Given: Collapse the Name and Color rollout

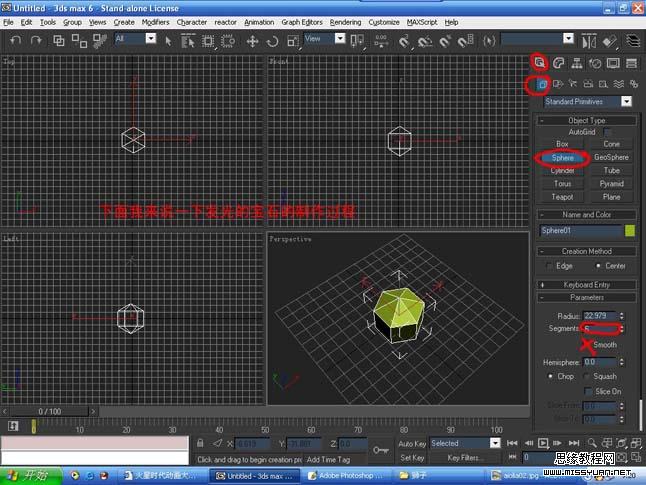Looking at the screenshot, I should coord(587,215).
